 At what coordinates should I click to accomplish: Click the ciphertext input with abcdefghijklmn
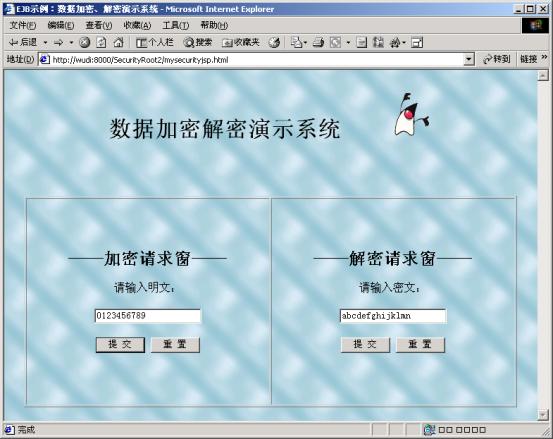pos(393,316)
